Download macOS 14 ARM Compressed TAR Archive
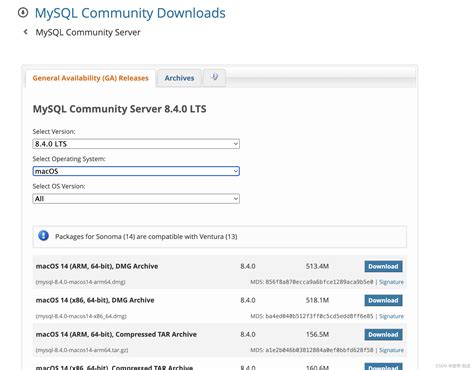The height and width of the screenshot is (370, 474). (x=383, y=334)
